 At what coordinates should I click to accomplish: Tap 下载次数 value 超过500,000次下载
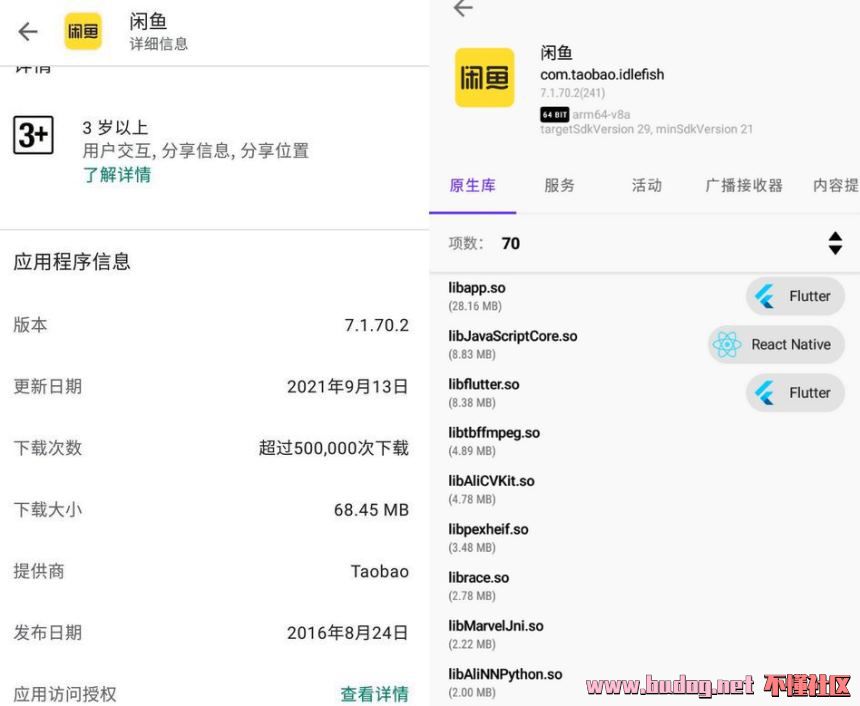click(x=334, y=448)
